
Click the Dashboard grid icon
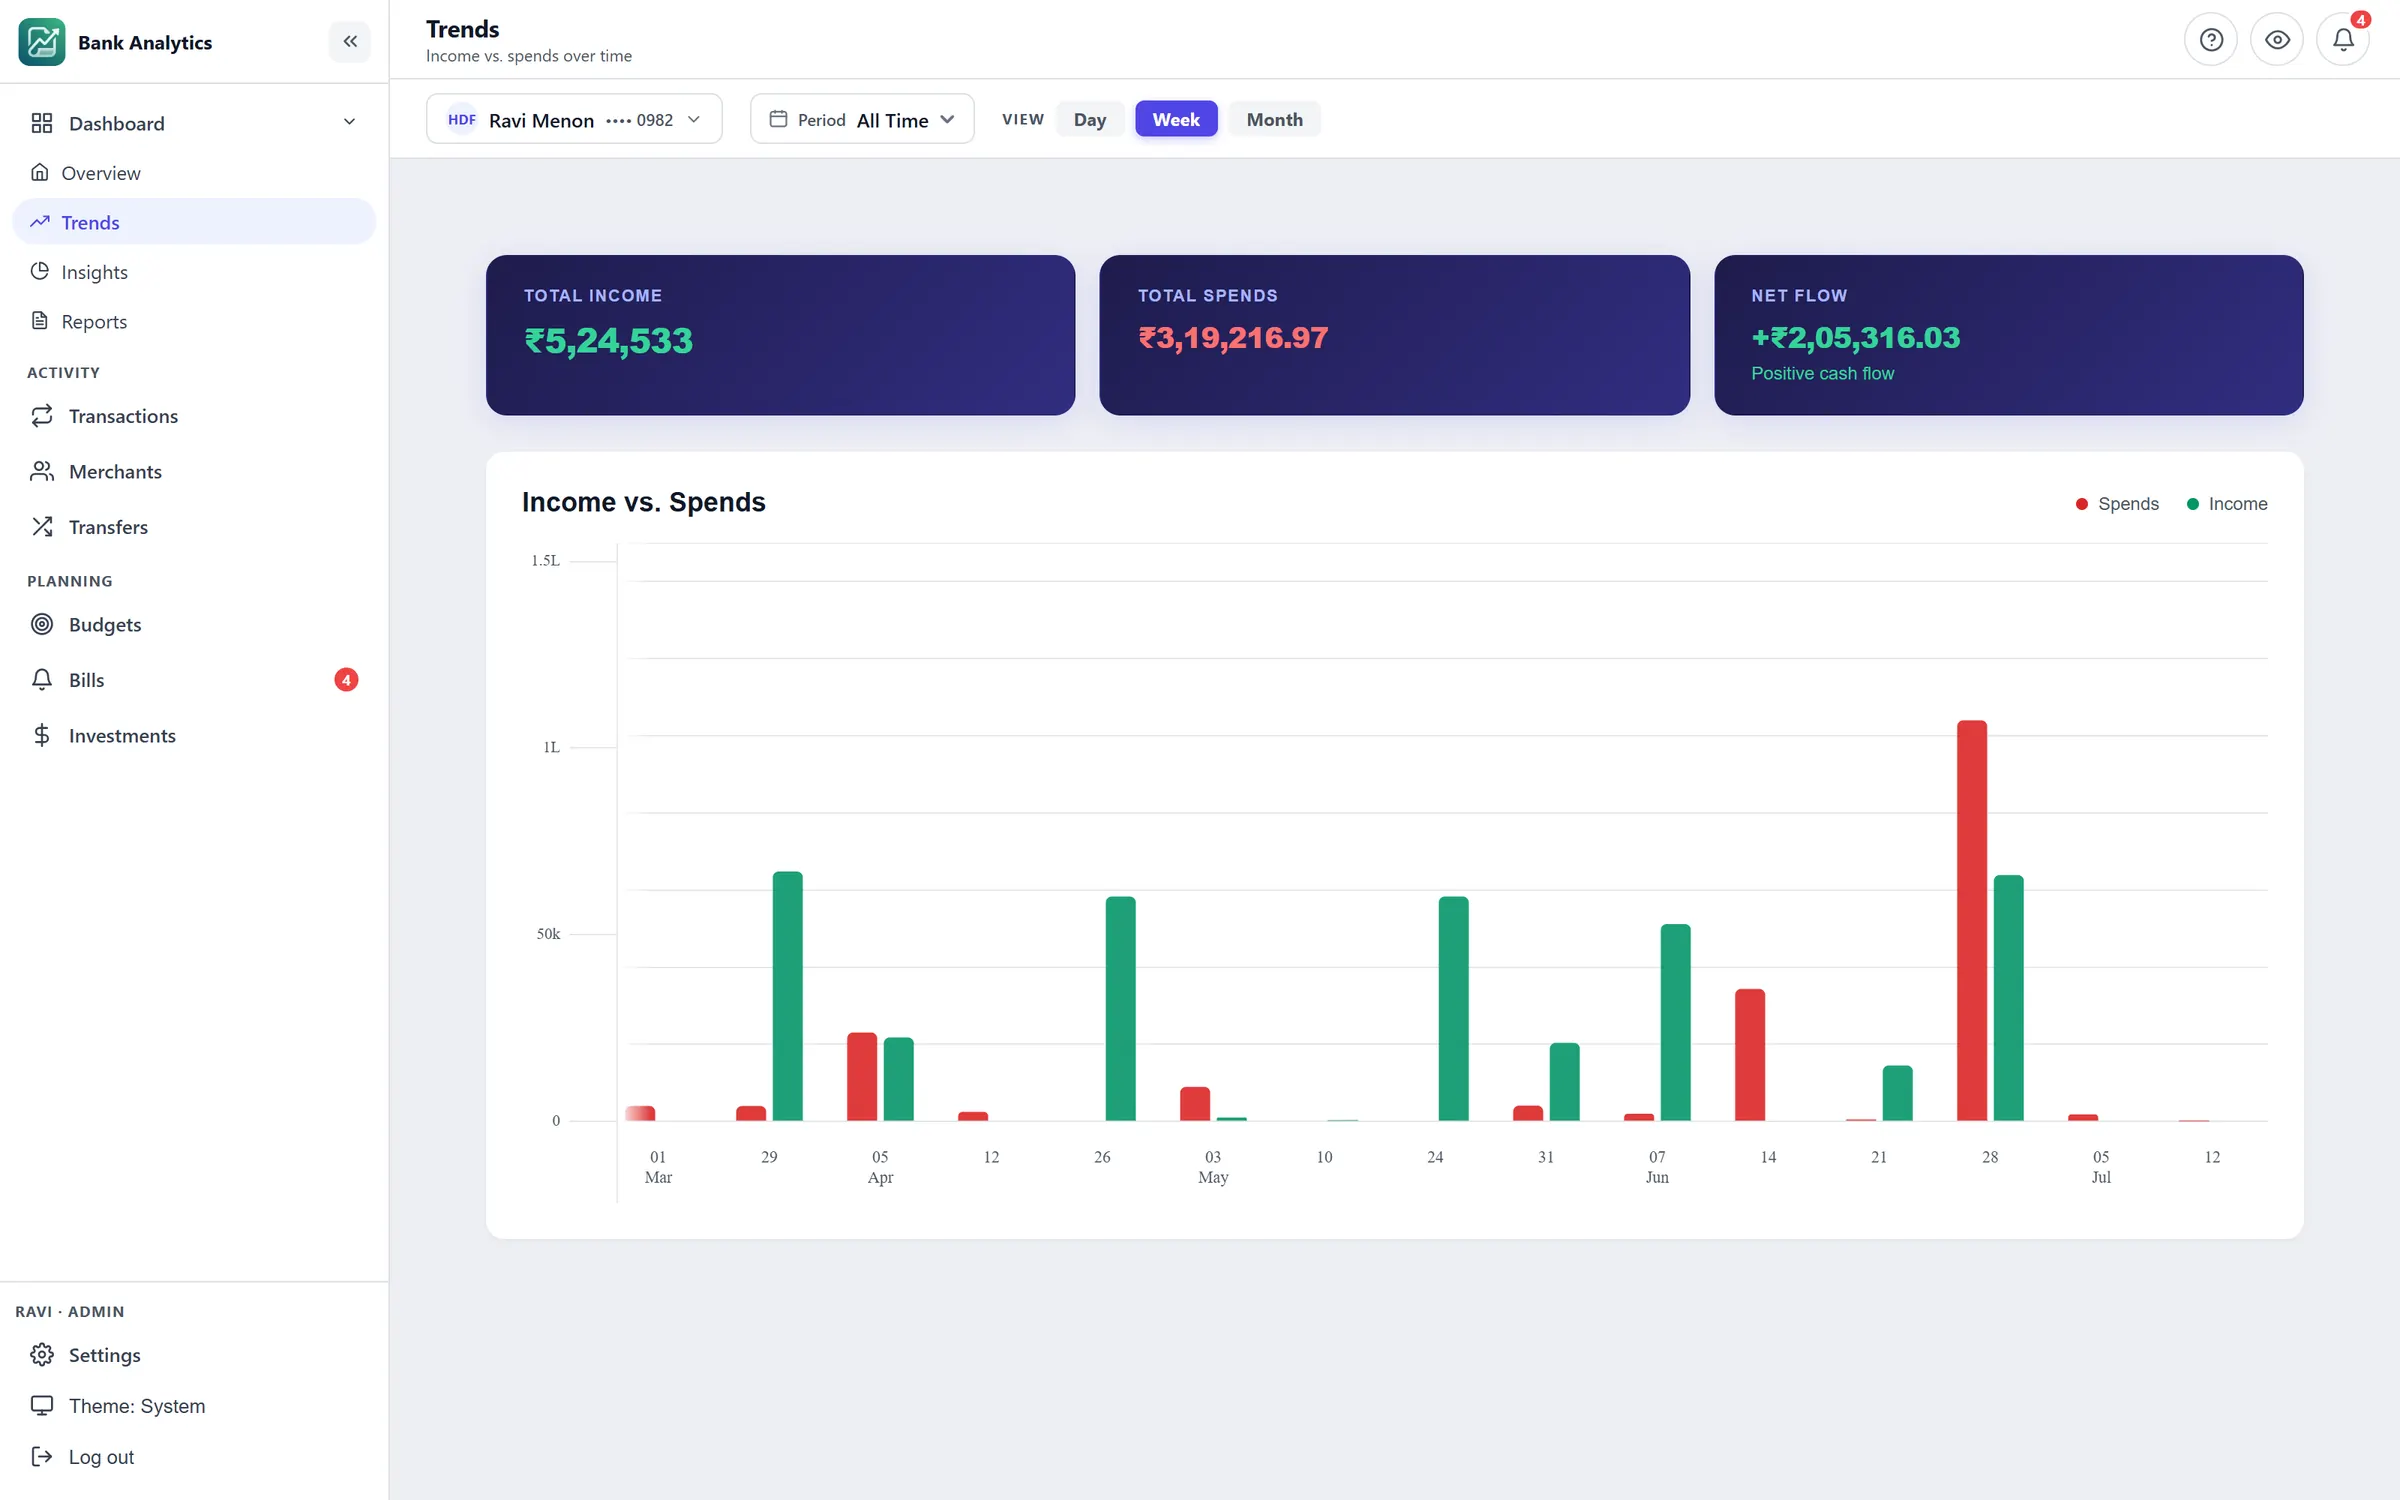[x=42, y=123]
